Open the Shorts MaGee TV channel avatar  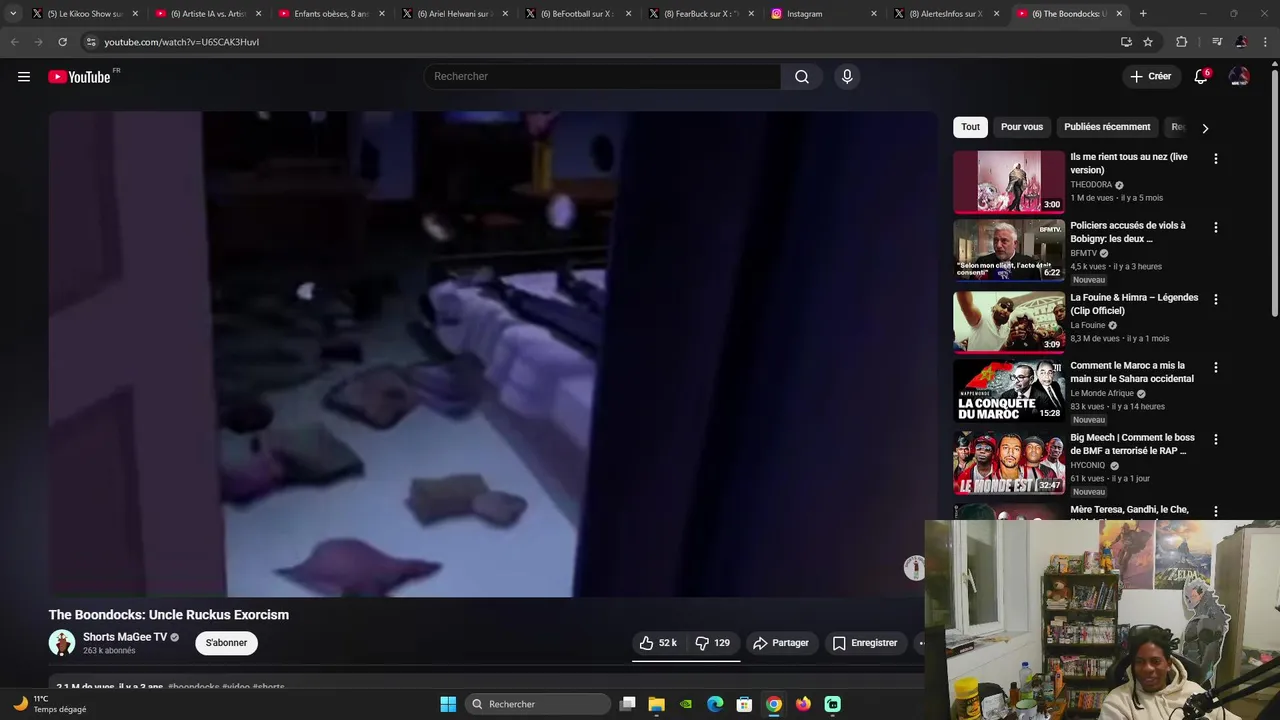(62, 643)
